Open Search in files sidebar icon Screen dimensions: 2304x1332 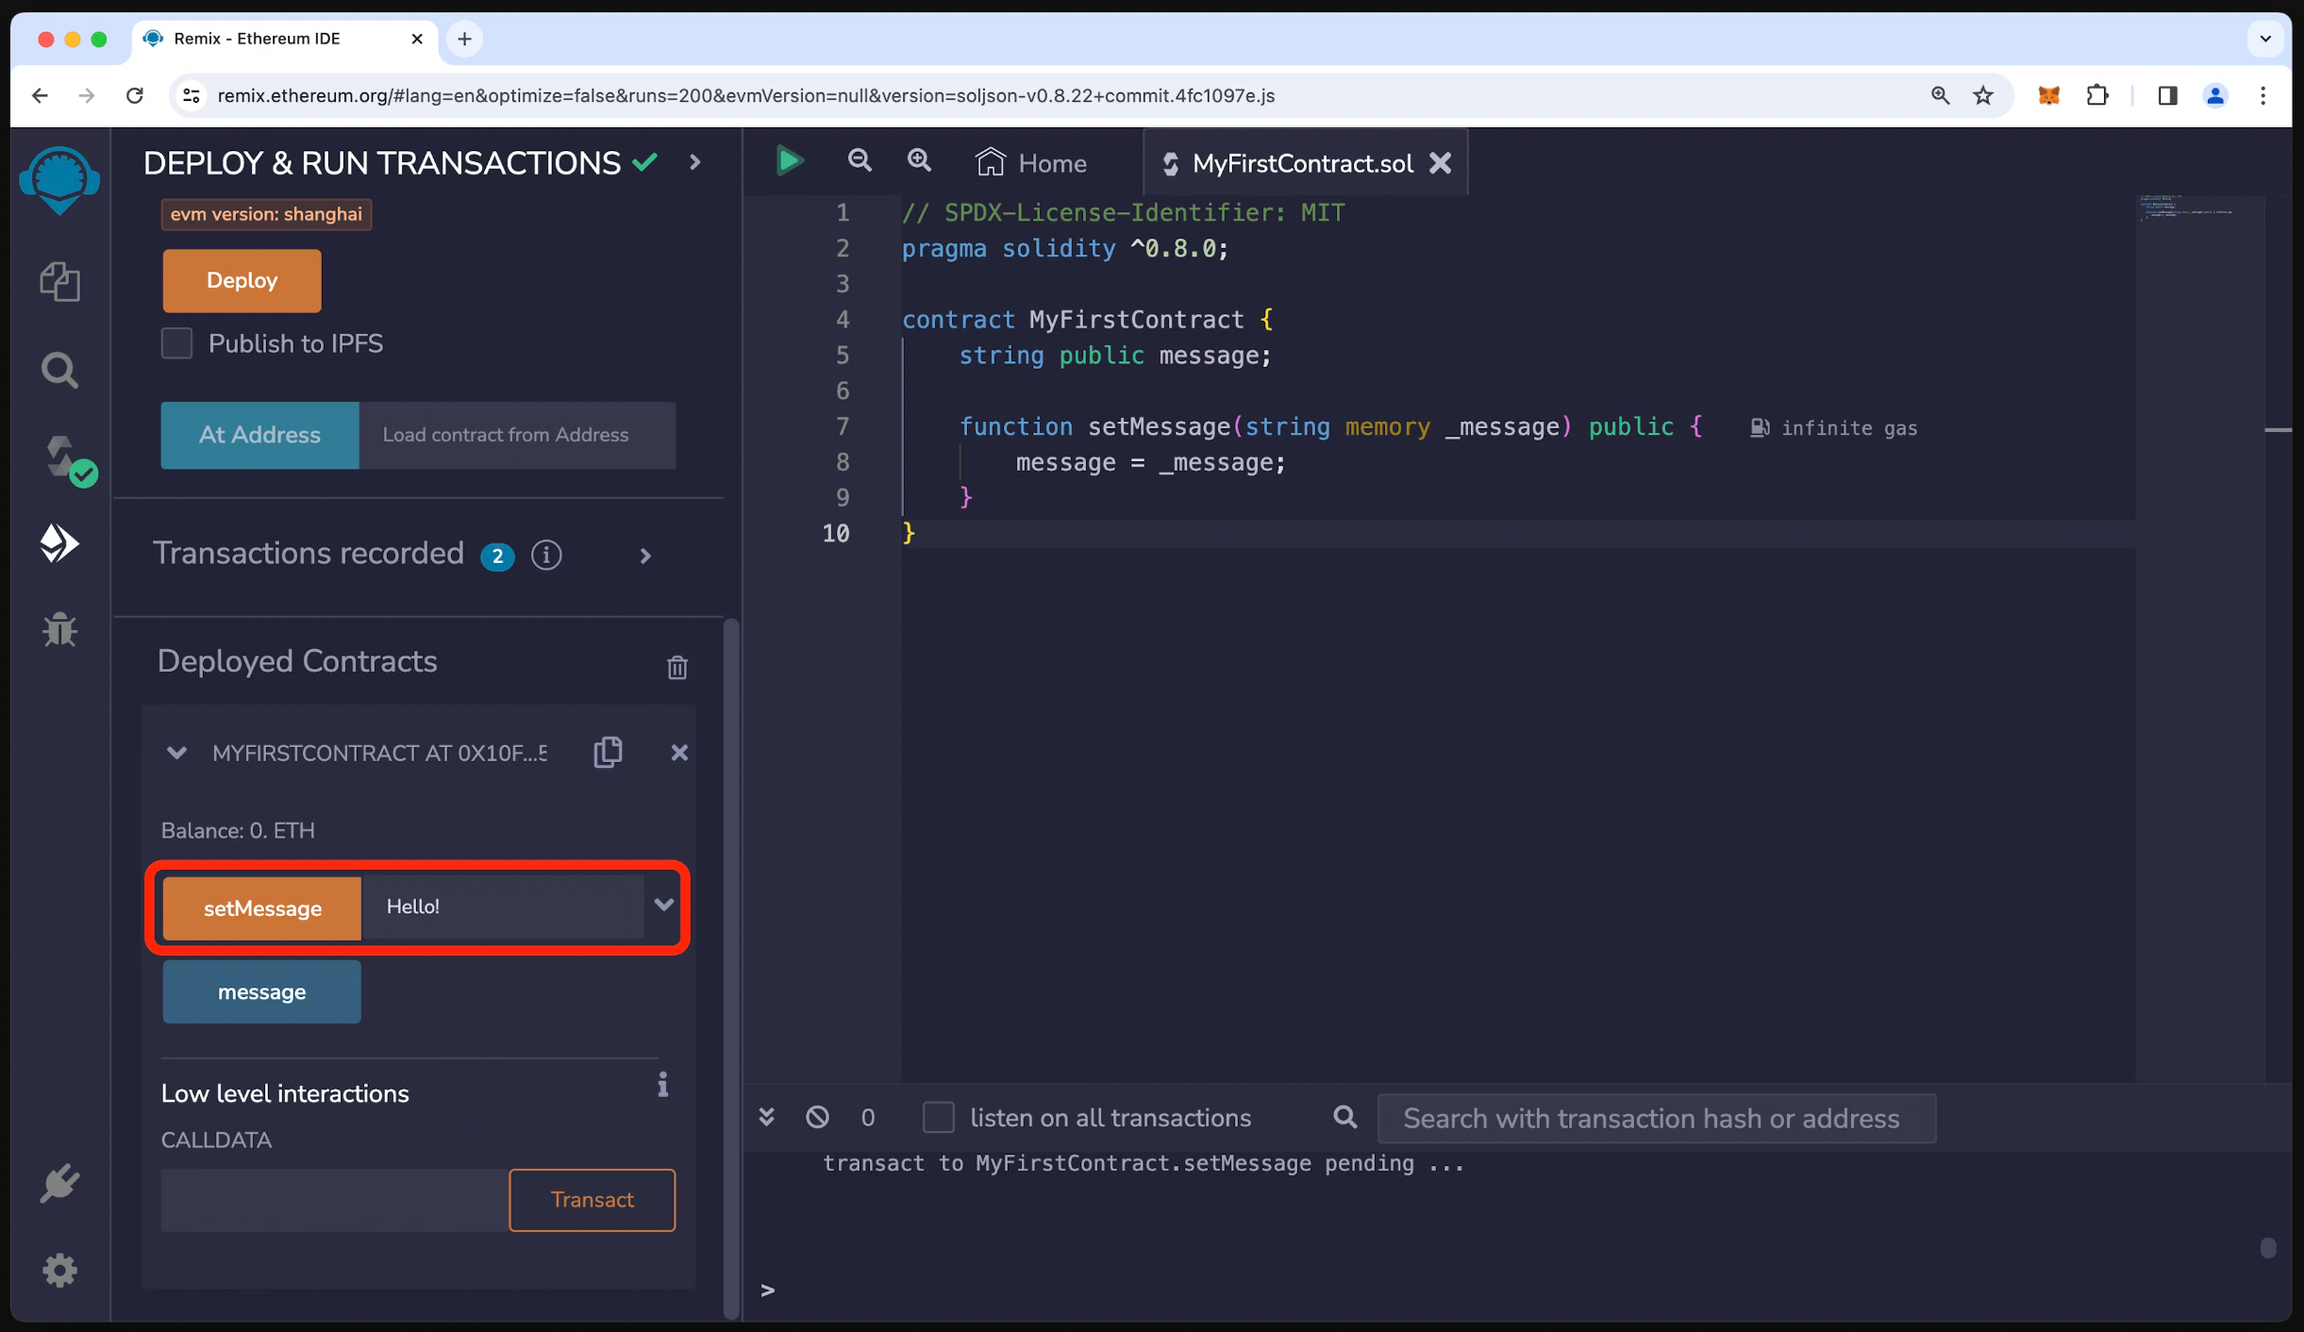click(60, 370)
